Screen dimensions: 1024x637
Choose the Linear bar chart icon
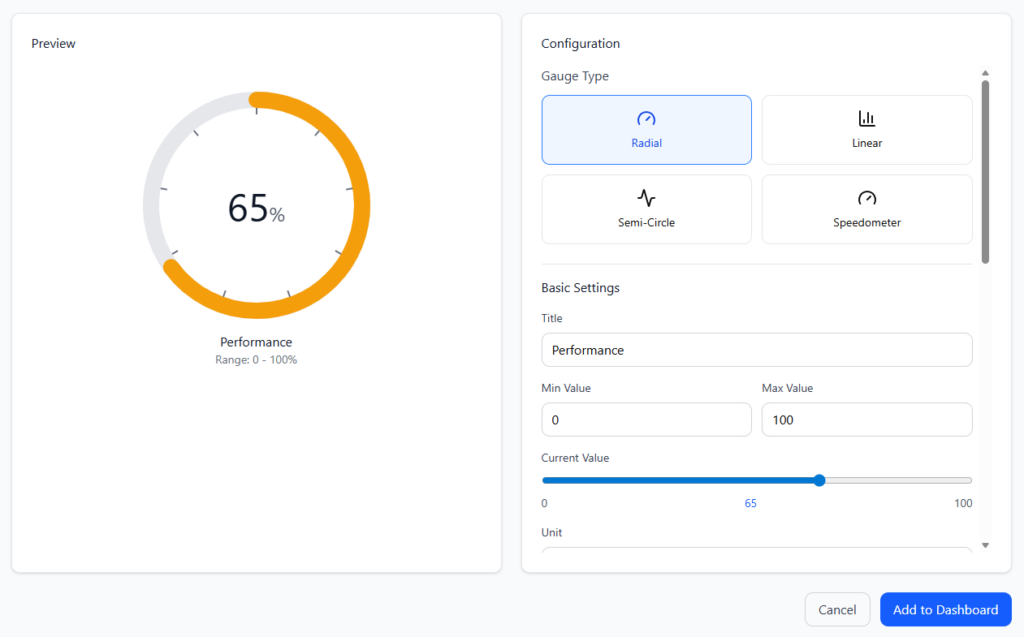coord(866,119)
